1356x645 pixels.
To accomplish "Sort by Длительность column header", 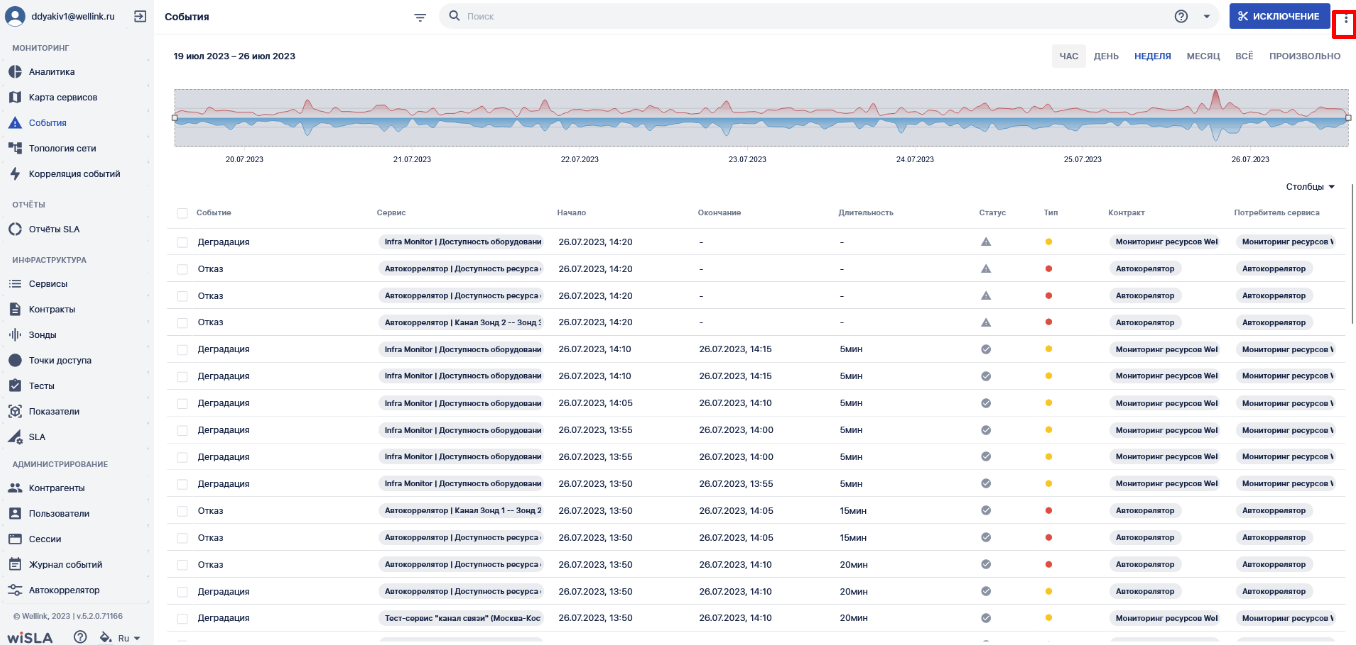I will tap(866, 213).
